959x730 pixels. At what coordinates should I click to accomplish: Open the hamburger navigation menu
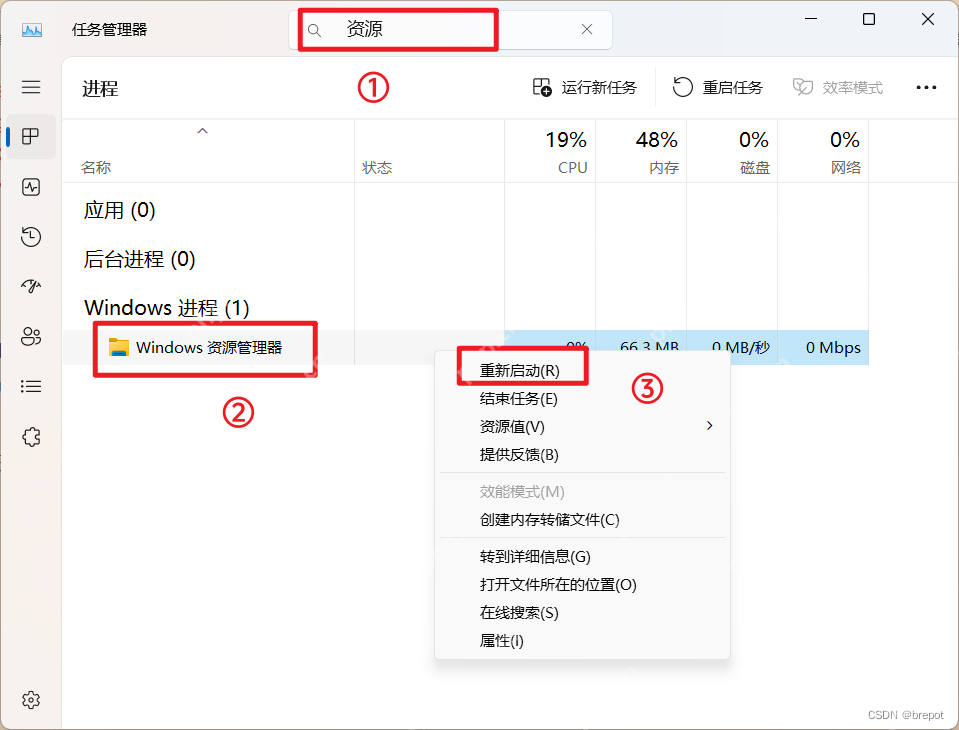[x=31, y=87]
